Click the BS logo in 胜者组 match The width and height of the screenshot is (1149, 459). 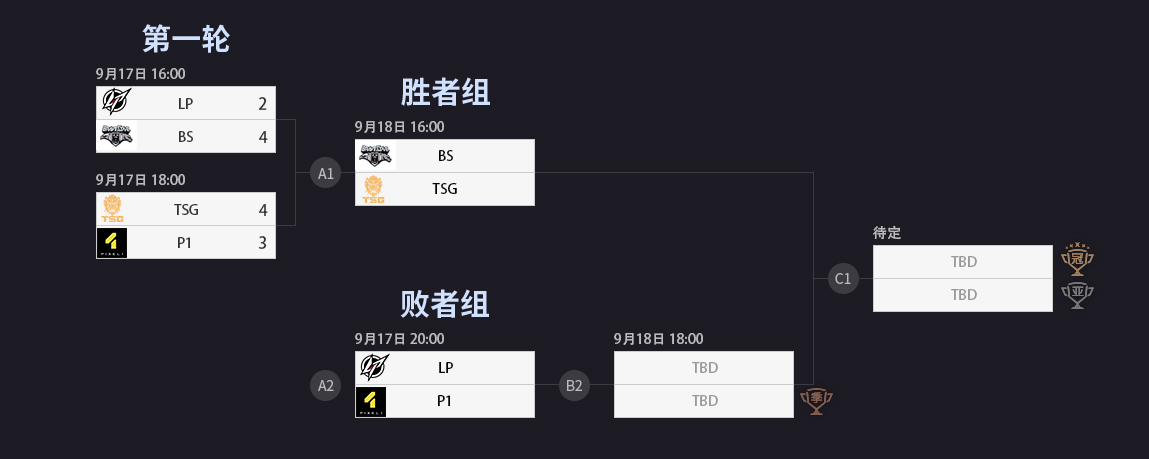pos(377,156)
